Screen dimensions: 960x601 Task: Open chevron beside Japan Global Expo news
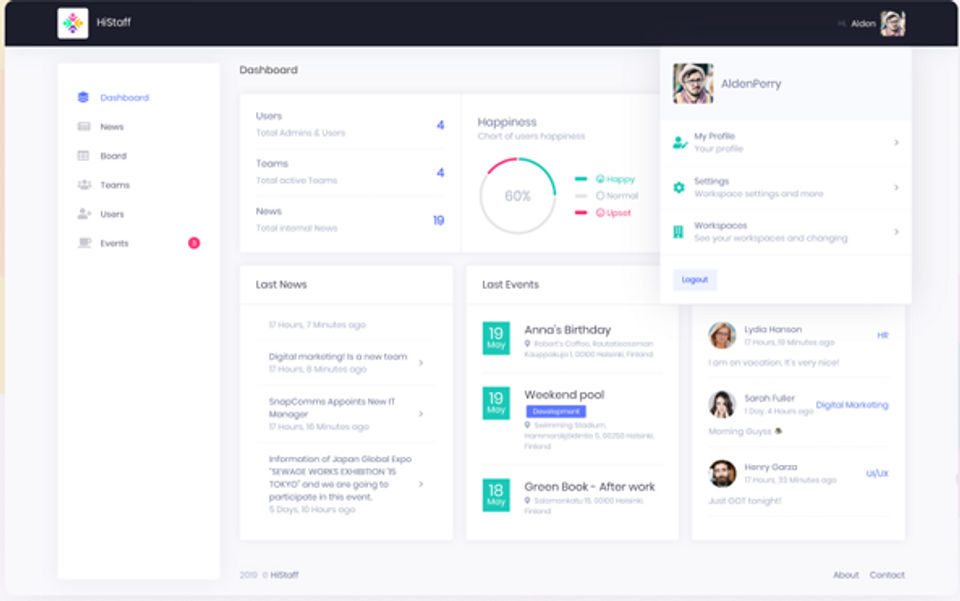[x=421, y=484]
